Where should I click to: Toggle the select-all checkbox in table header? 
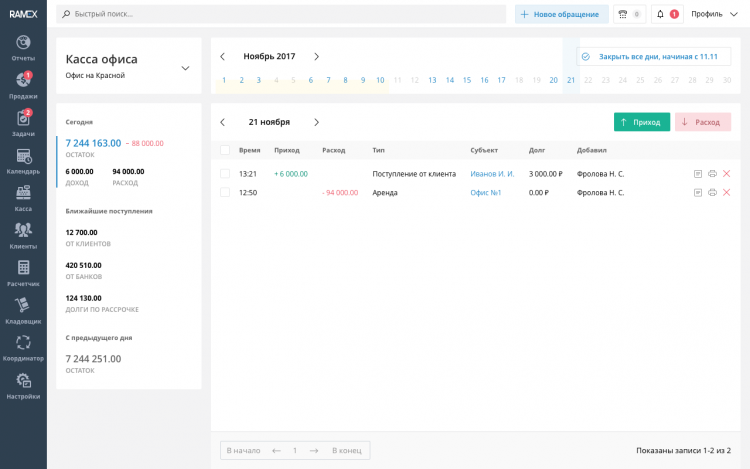click(x=225, y=150)
